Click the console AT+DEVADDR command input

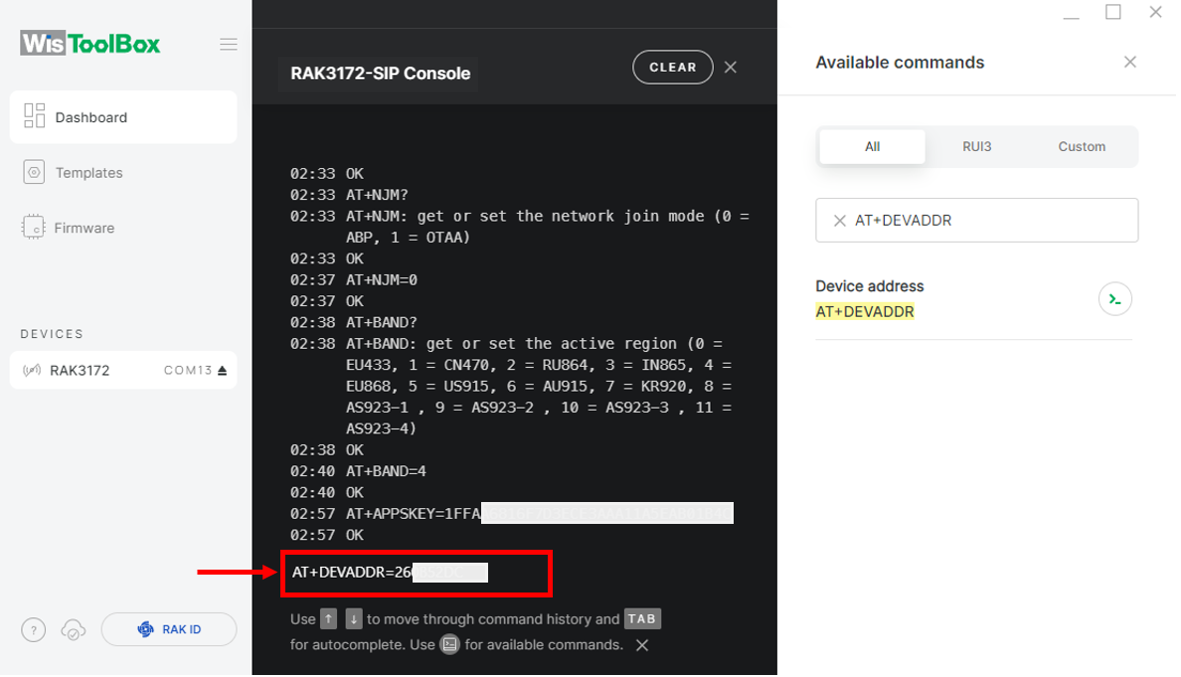tap(417, 573)
